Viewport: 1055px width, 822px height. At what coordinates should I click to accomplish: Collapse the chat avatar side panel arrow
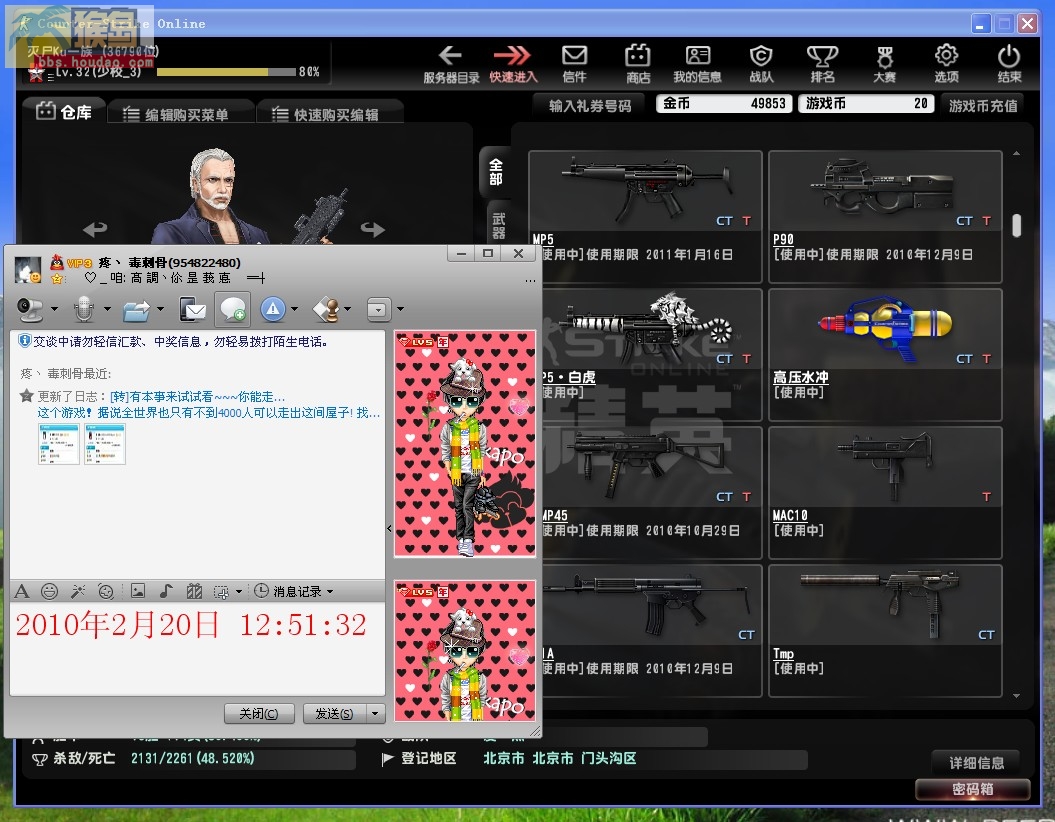390,529
